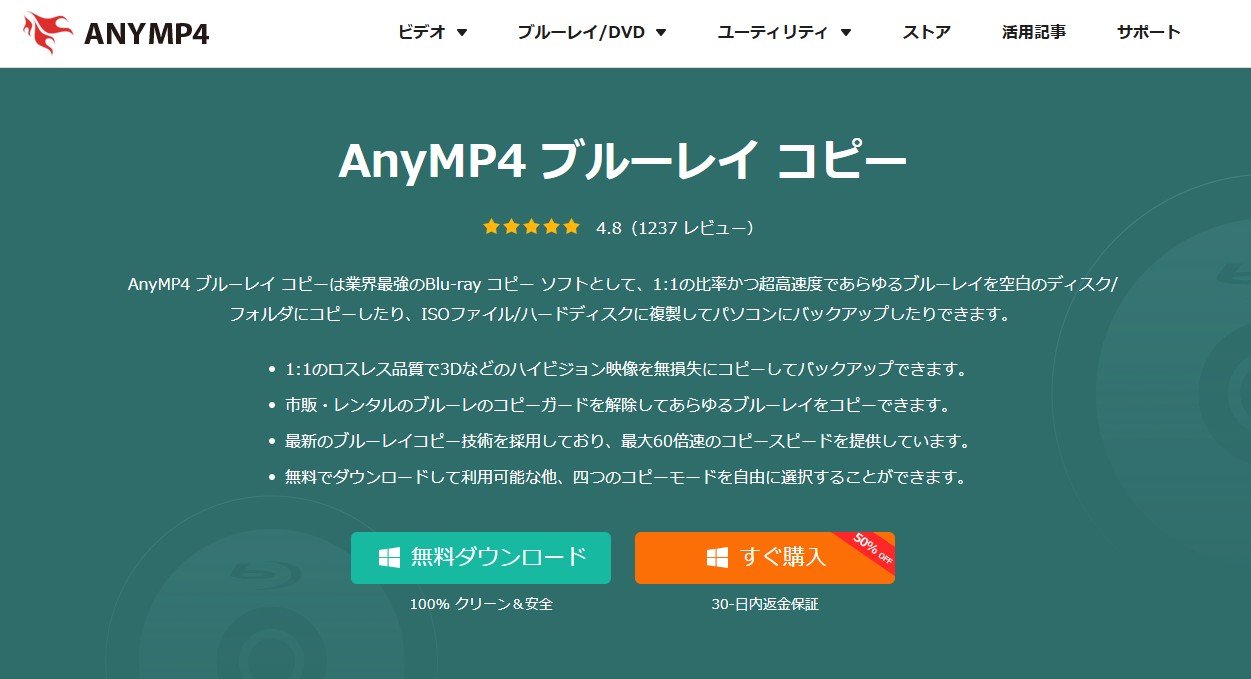Click the description paragraph starting AnyMP4 ブルーレイ コピーは
Screen dimensions: 1251x679
(x=623, y=298)
